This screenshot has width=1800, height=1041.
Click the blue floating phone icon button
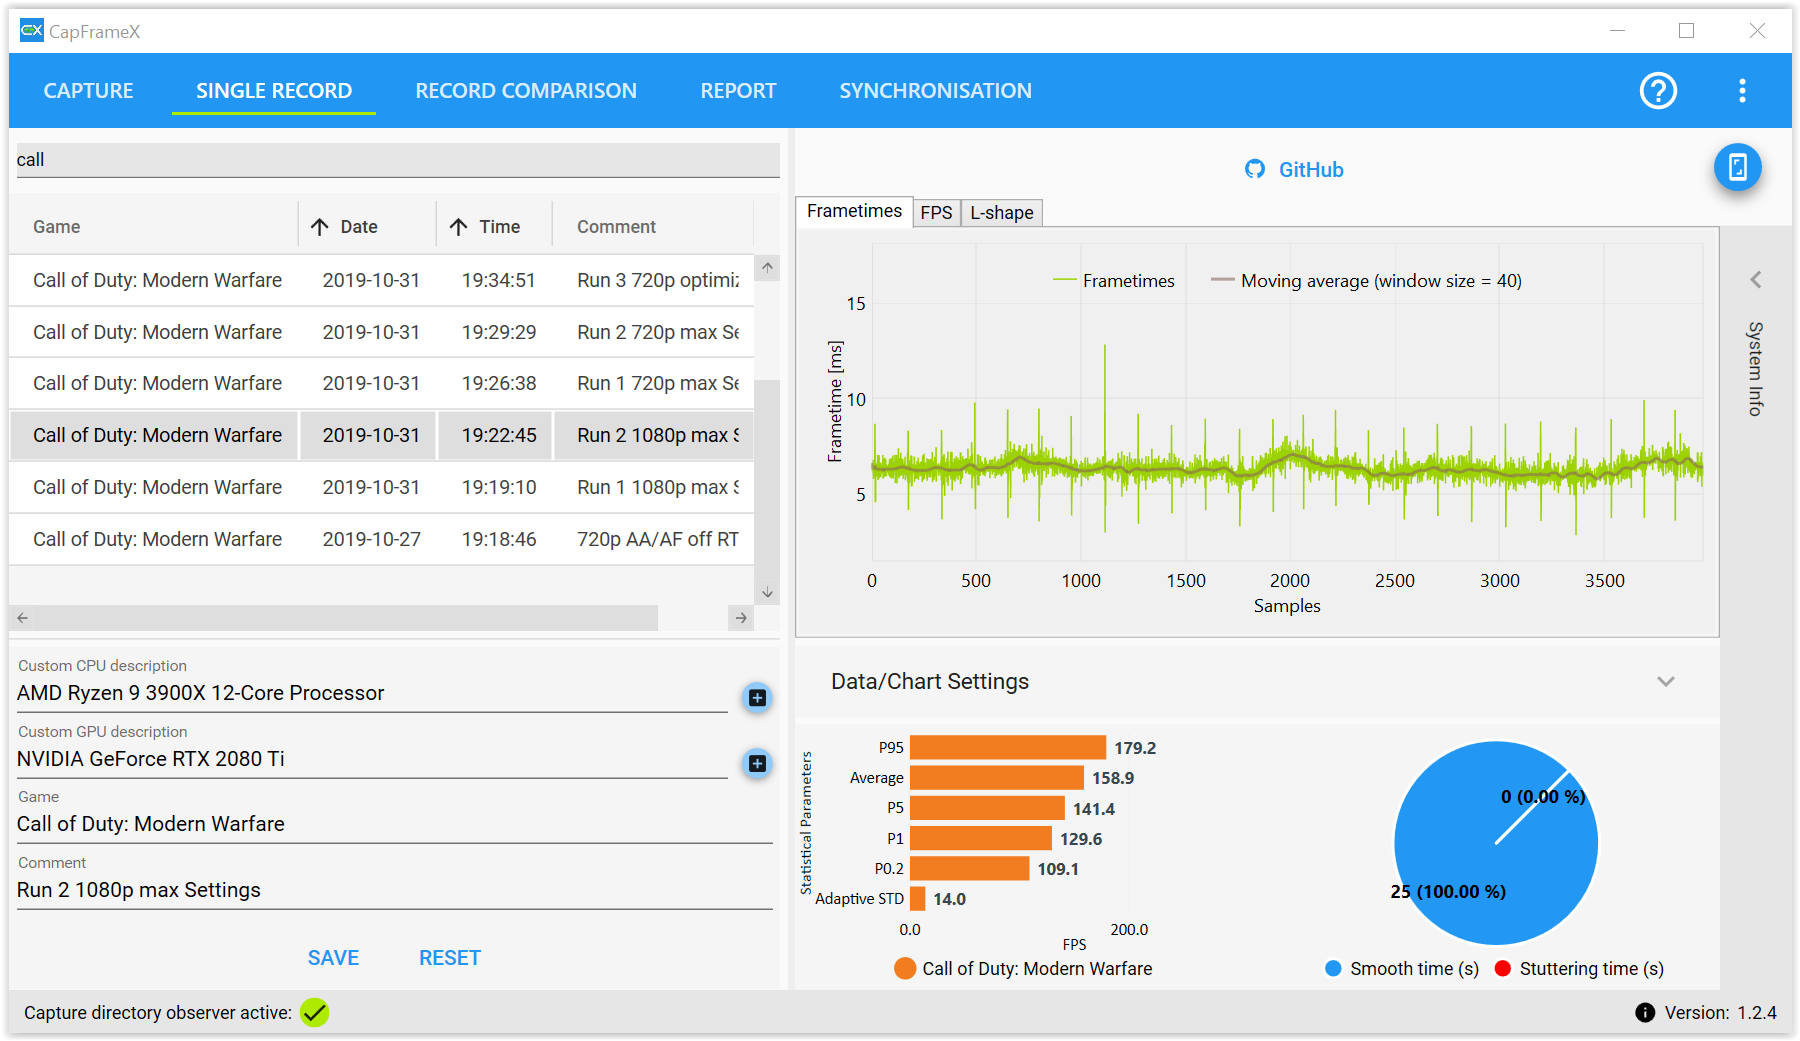point(1738,168)
